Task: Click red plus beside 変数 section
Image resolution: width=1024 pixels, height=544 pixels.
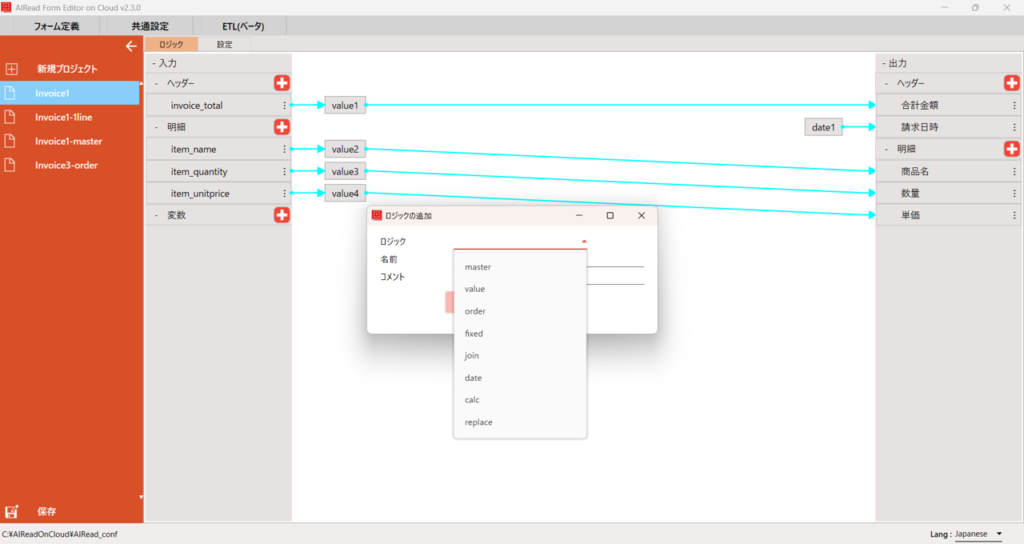Action: point(282,215)
